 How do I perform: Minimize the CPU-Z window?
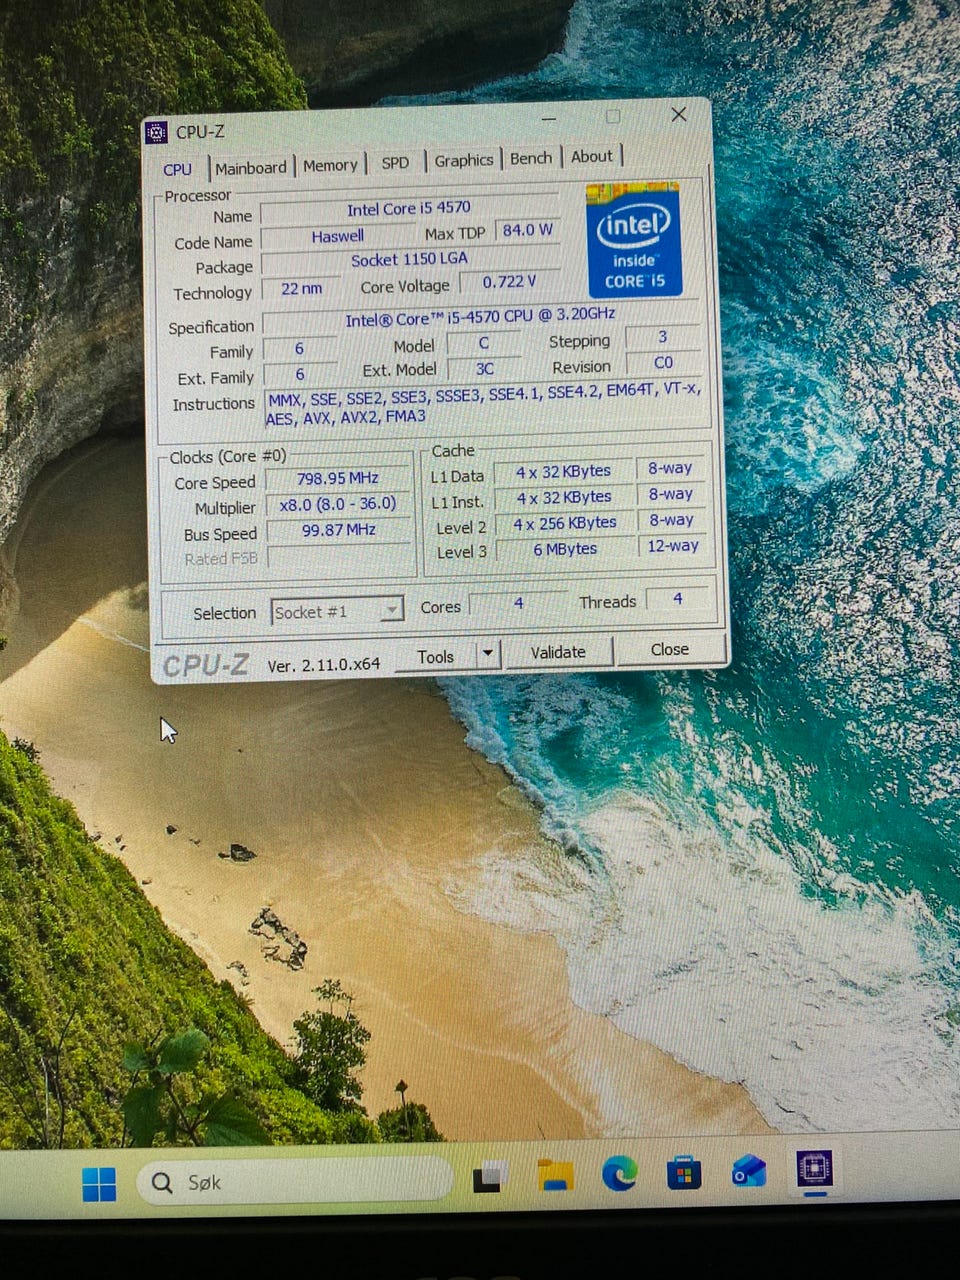[x=549, y=119]
